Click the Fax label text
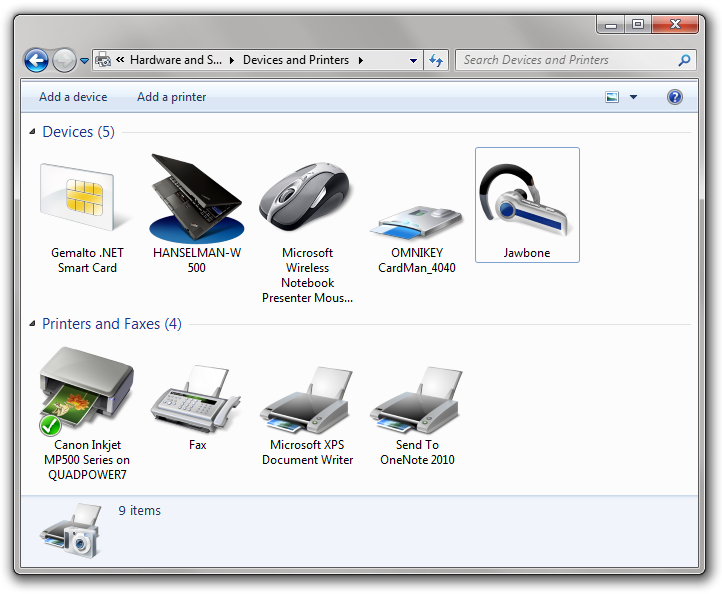Screen dimensions: 722x594 click(198, 445)
